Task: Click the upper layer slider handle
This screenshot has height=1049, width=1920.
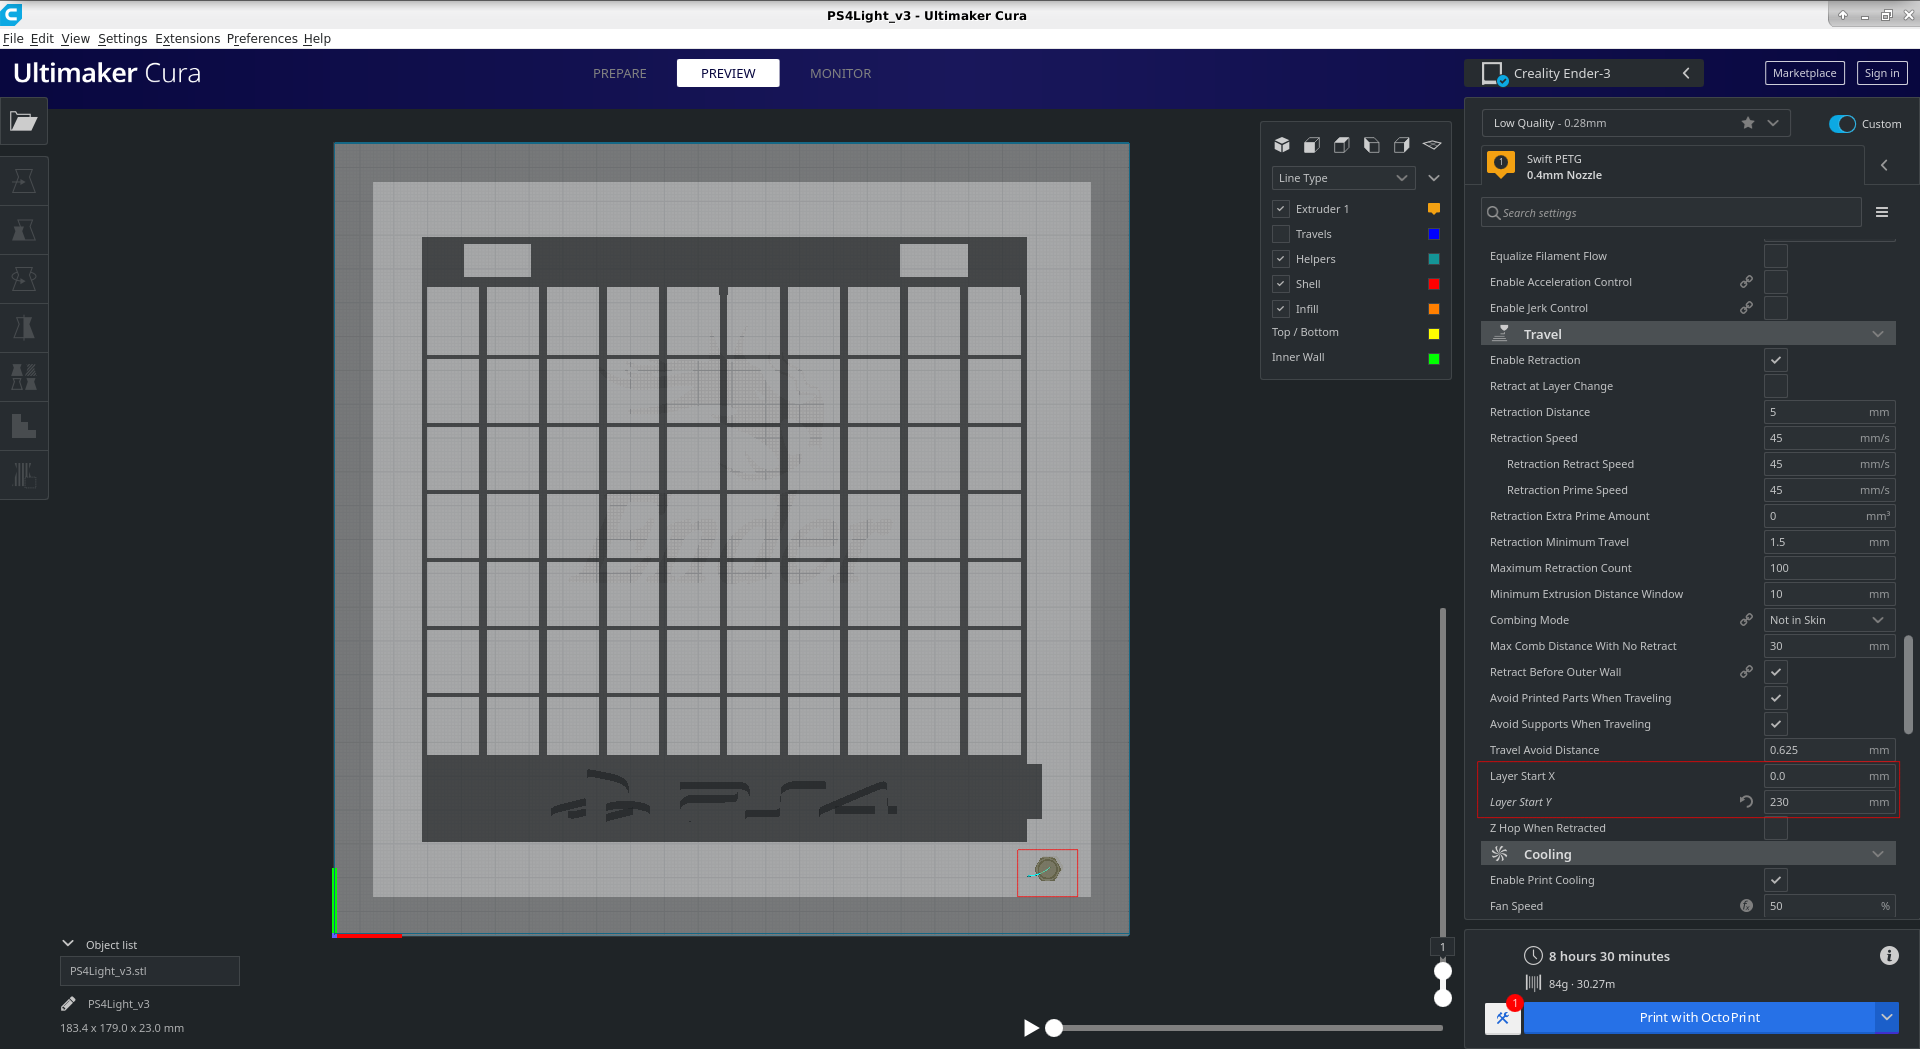Action: [1442, 970]
